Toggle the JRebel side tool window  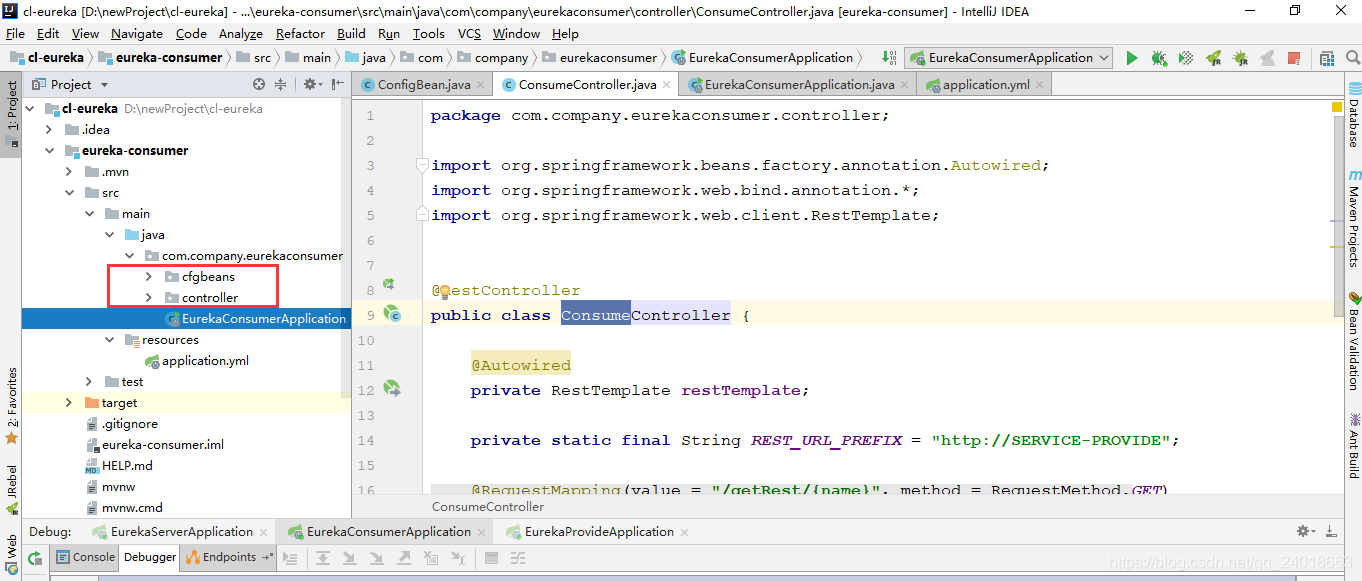[12, 490]
